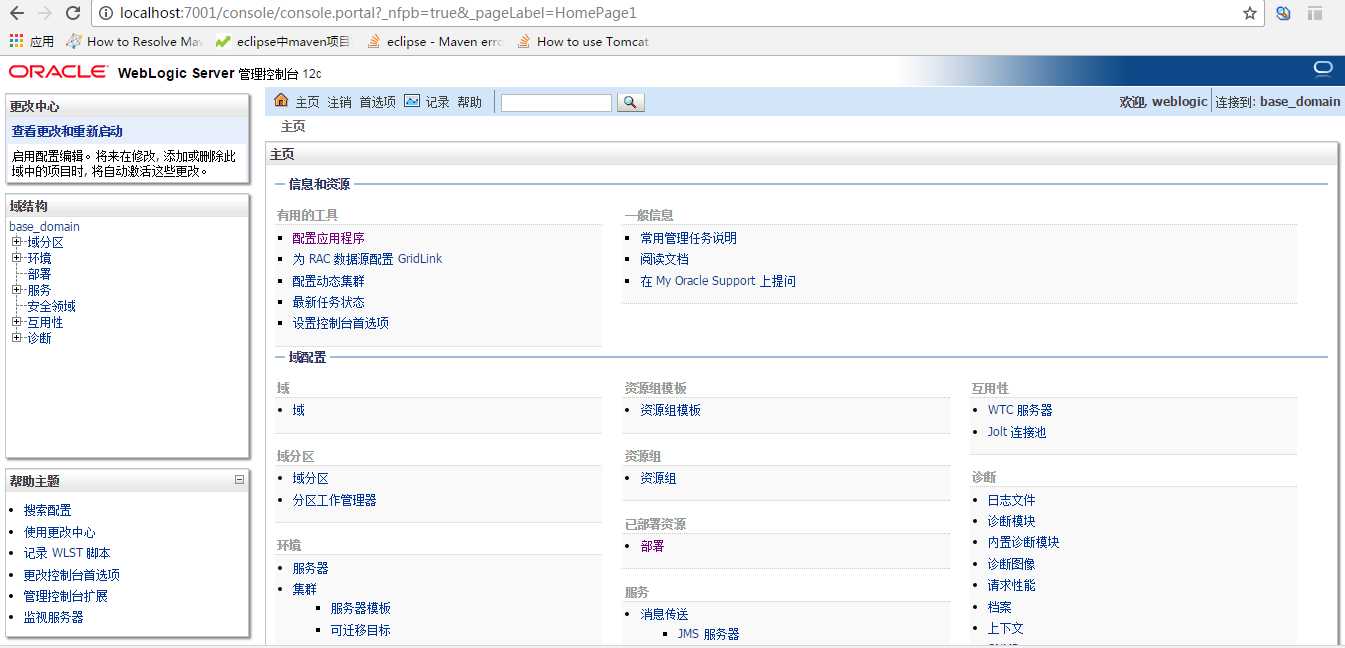Click 主页 in the top toolbar
The image size is (1345, 648).
pyautogui.click(x=307, y=102)
